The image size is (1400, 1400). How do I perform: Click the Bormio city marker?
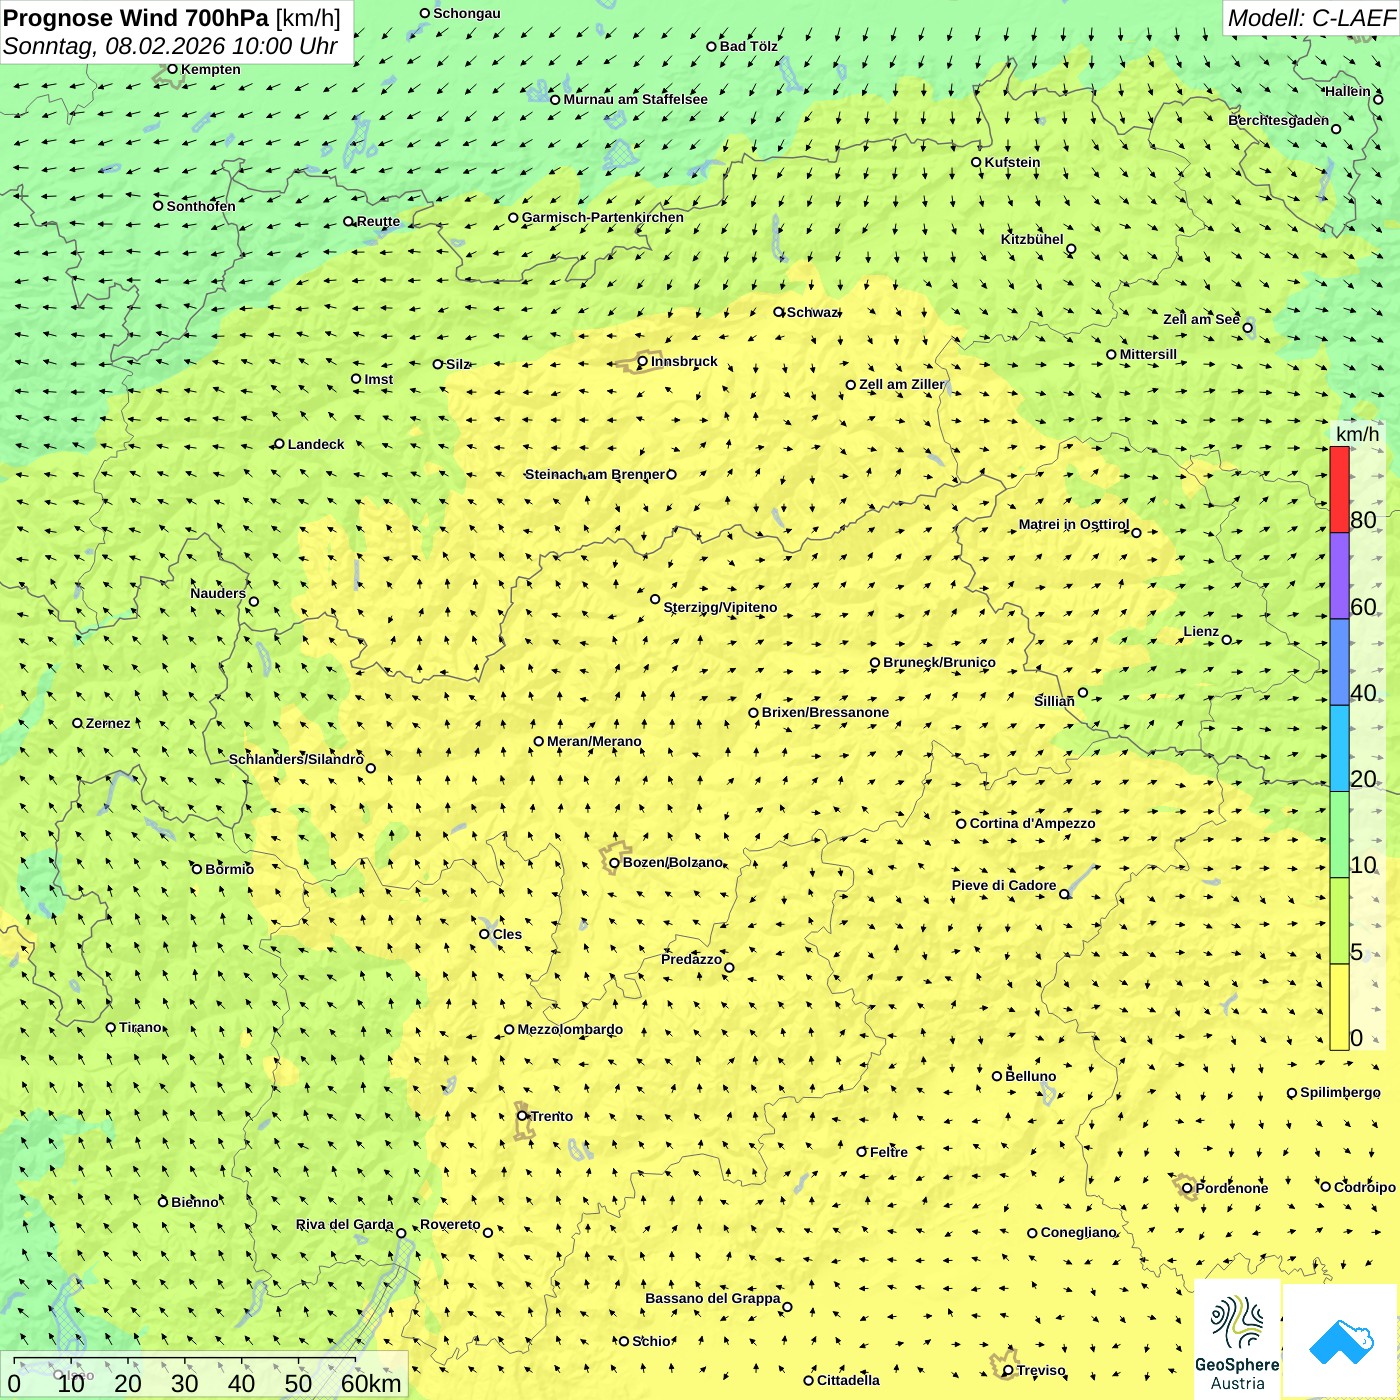197,869
